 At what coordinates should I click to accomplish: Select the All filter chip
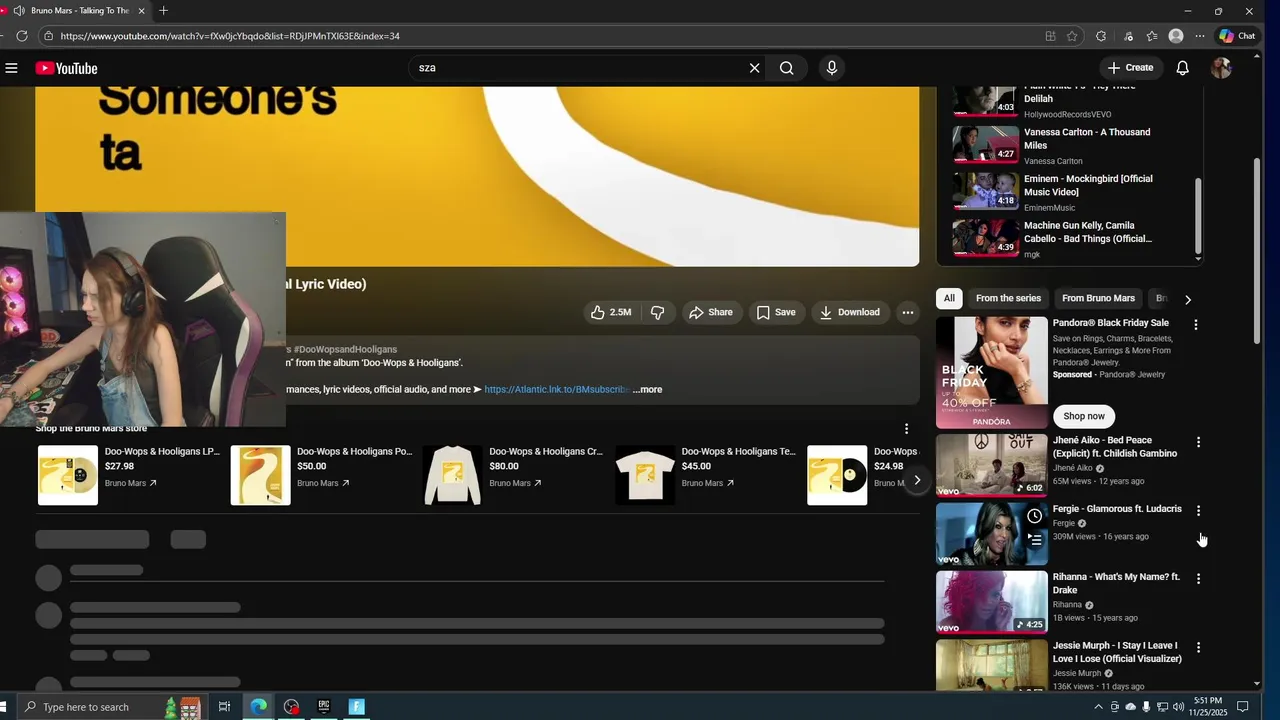949,298
